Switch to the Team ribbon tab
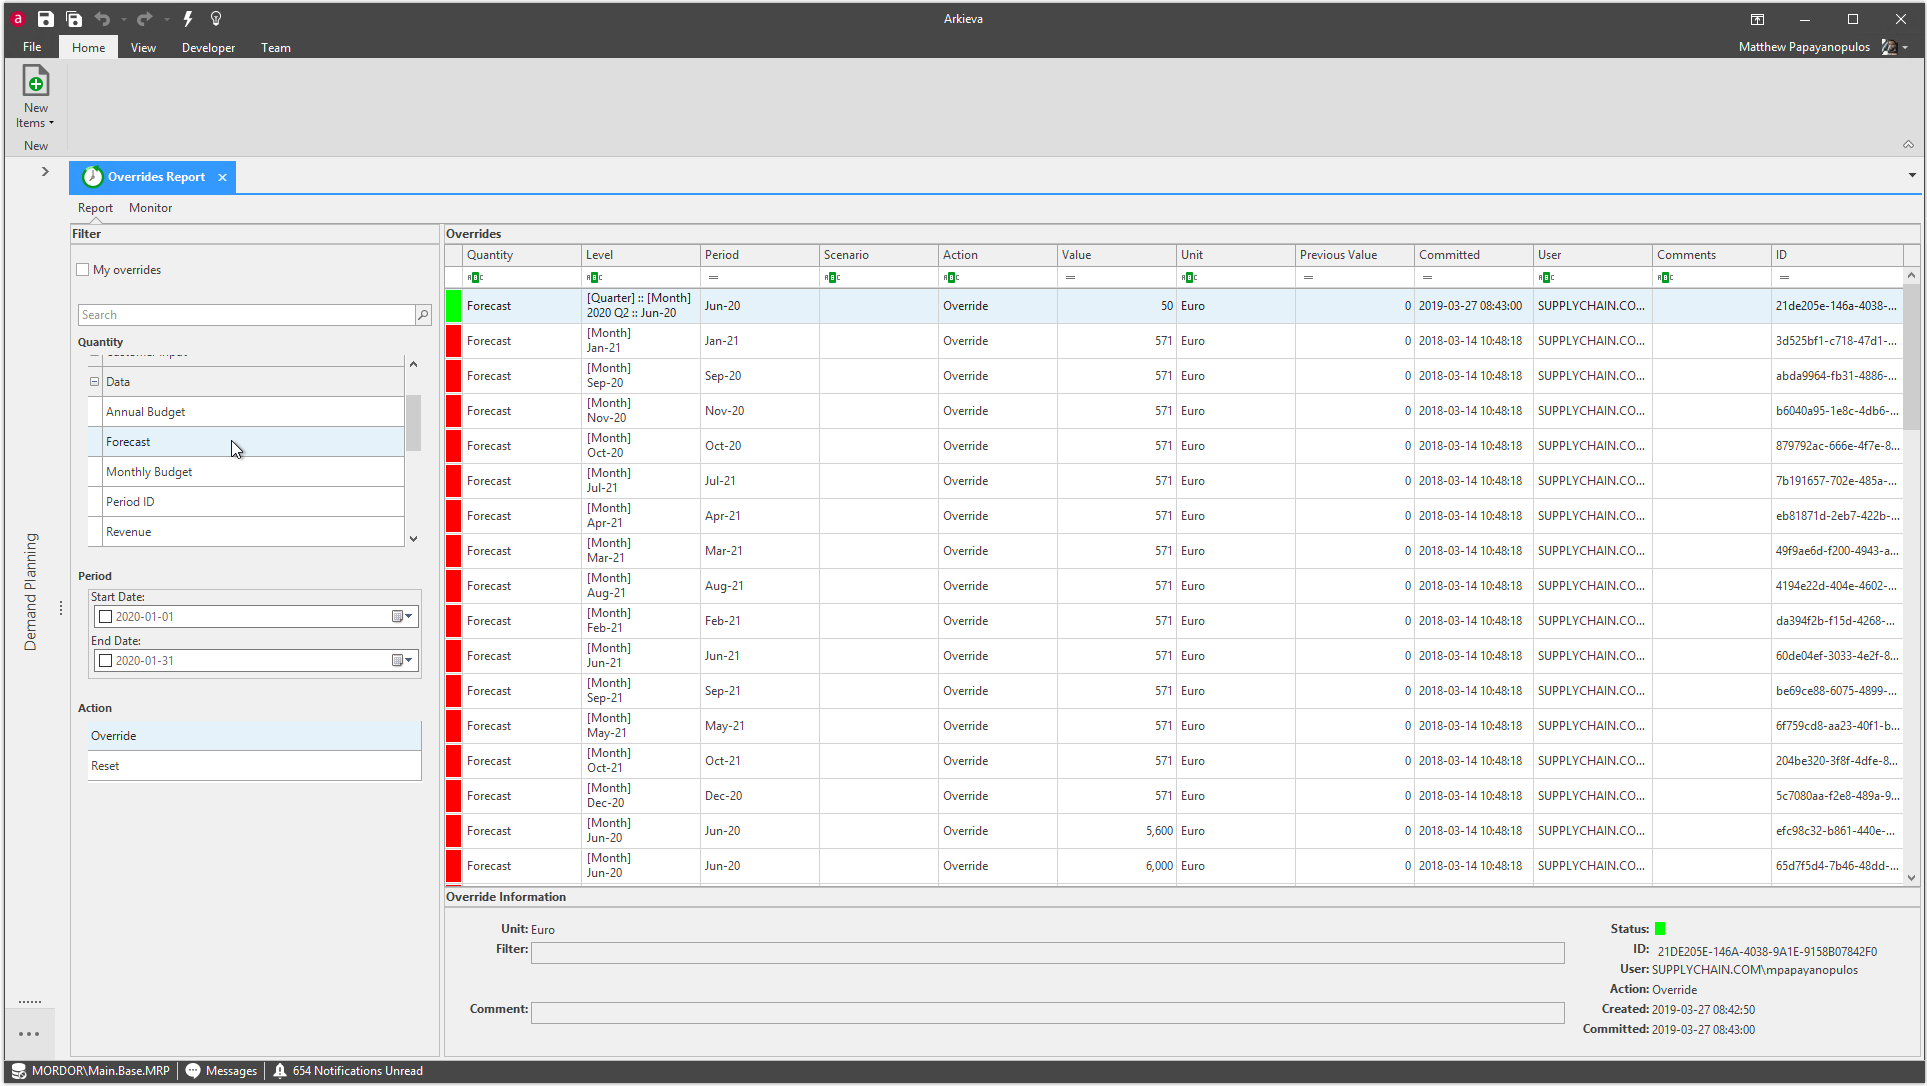The image size is (1927, 1086). (x=276, y=47)
